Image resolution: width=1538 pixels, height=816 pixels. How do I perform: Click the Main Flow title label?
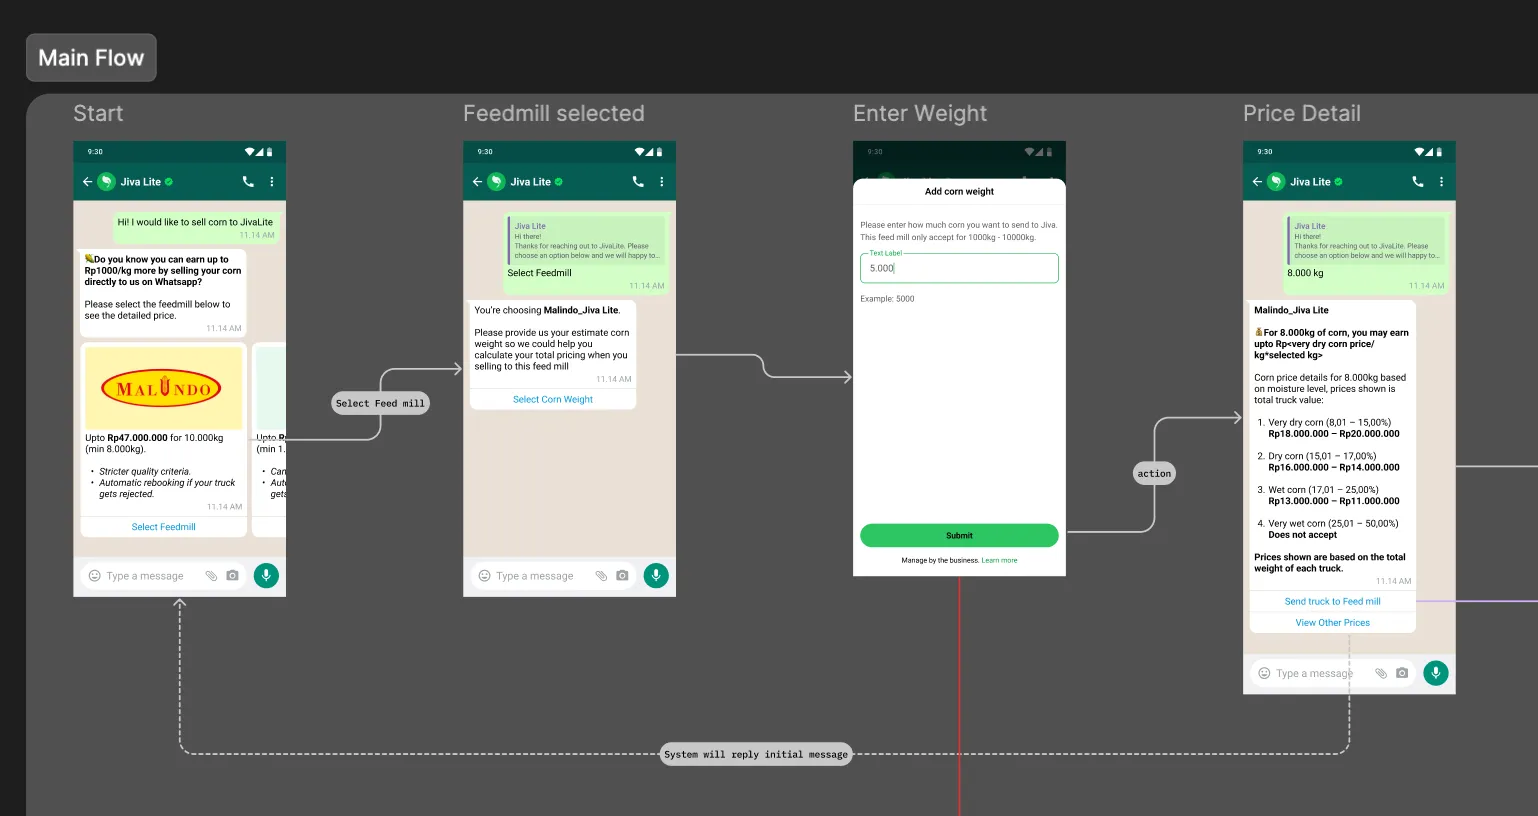pos(91,57)
